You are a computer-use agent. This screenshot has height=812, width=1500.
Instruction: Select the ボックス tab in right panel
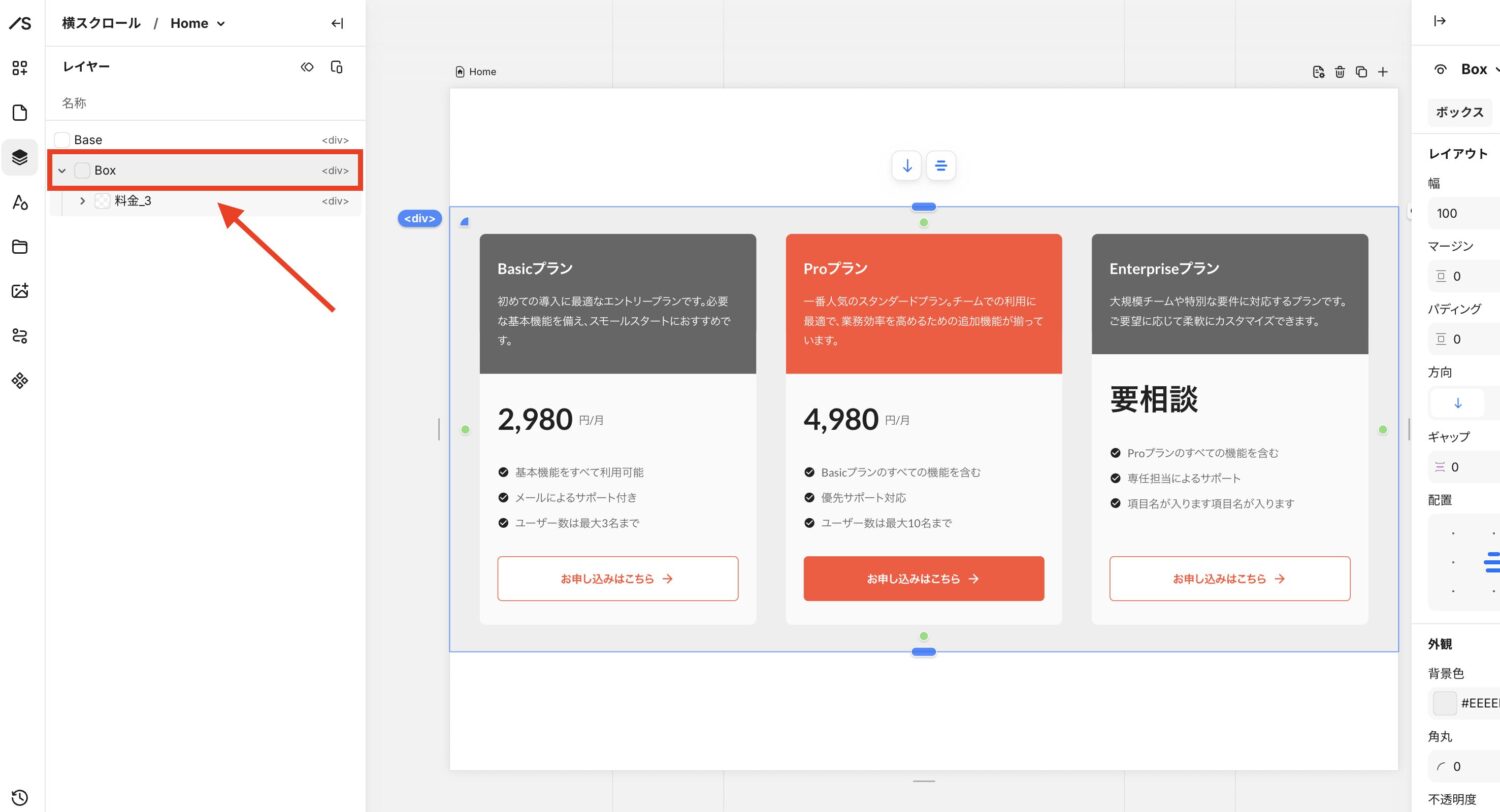point(1459,112)
